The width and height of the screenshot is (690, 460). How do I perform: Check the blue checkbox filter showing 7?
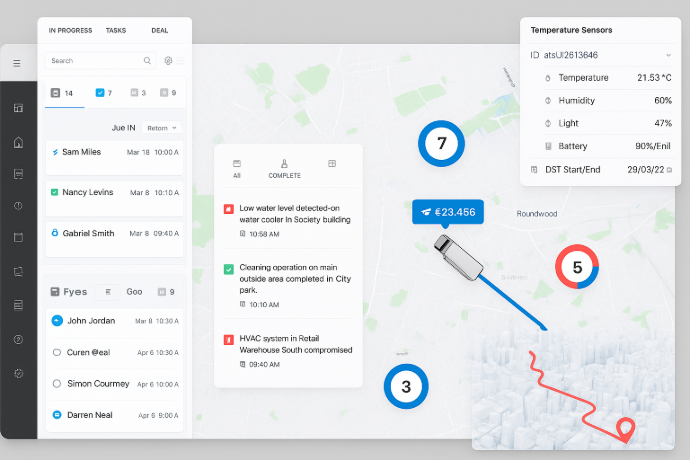(x=99, y=93)
